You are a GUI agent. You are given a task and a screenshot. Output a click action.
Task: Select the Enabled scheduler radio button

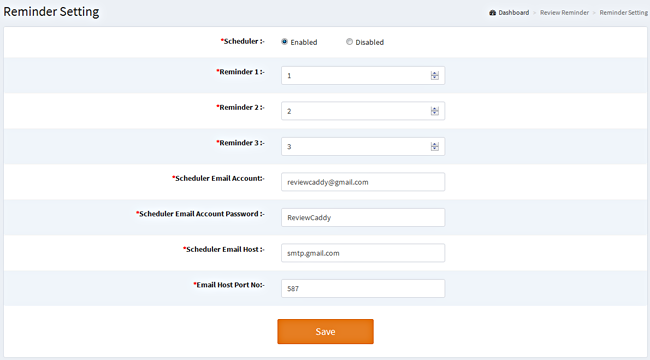[284, 41]
